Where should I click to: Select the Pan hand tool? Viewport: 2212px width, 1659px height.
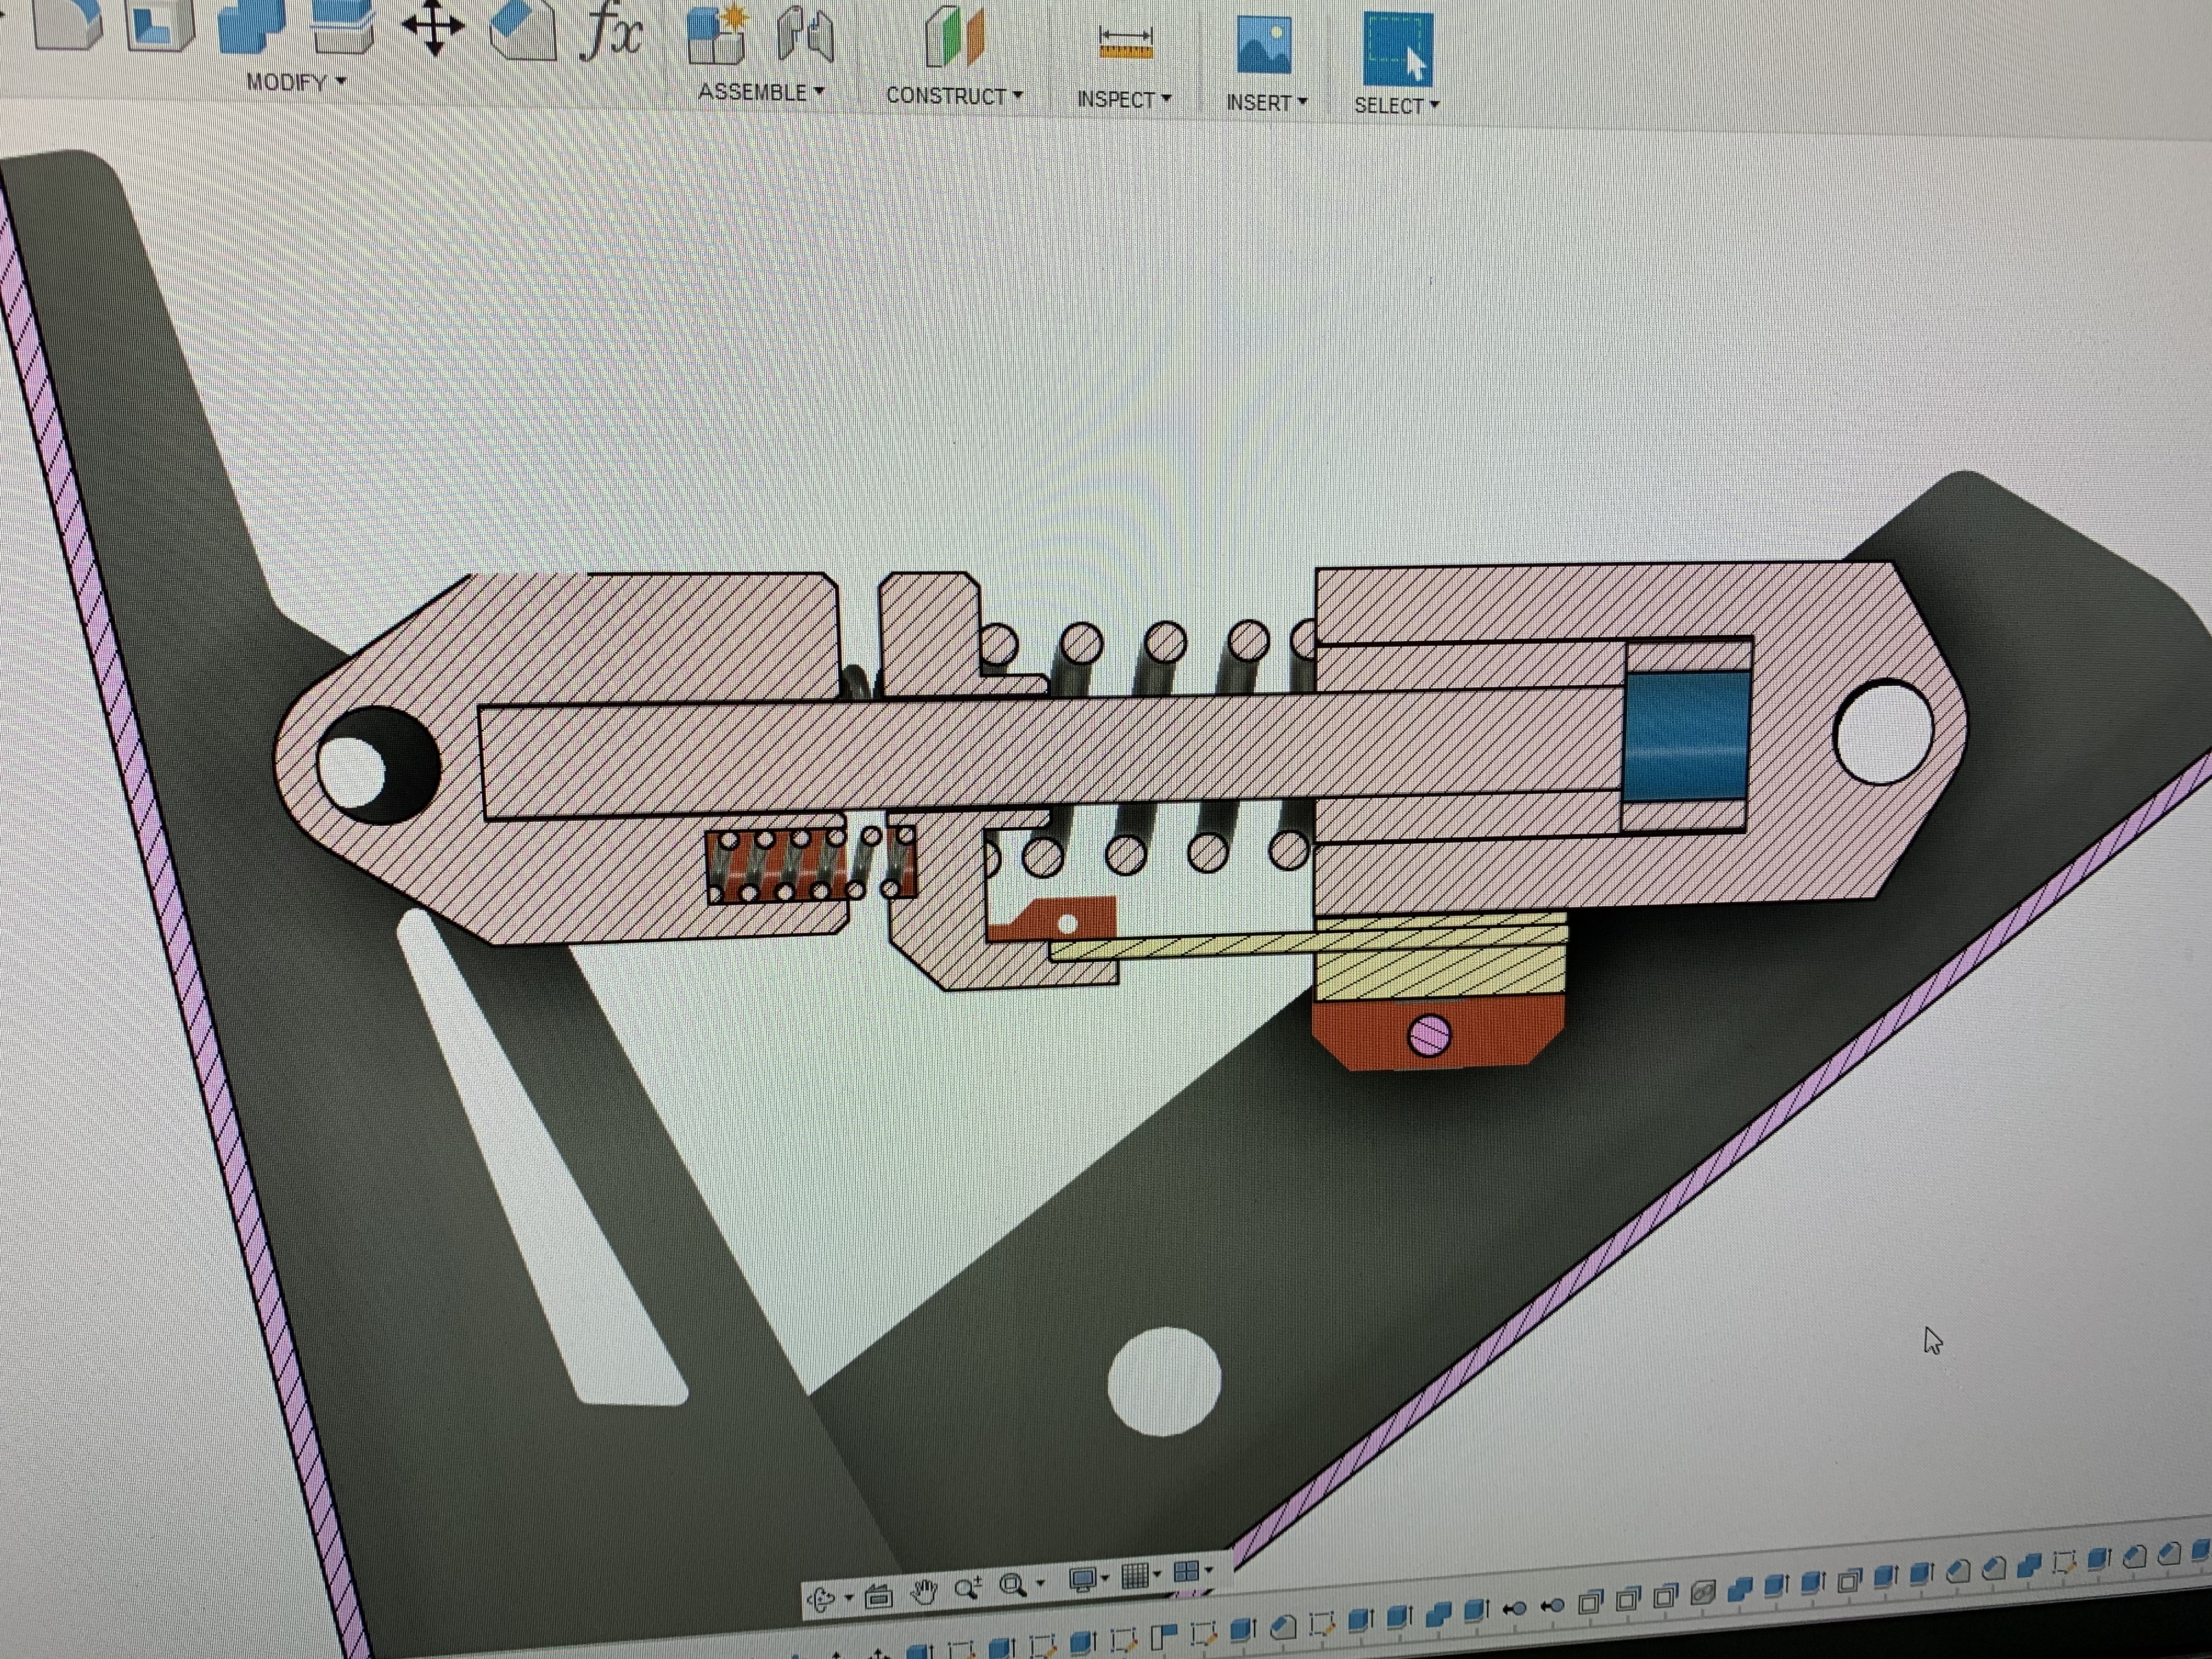click(x=923, y=1591)
